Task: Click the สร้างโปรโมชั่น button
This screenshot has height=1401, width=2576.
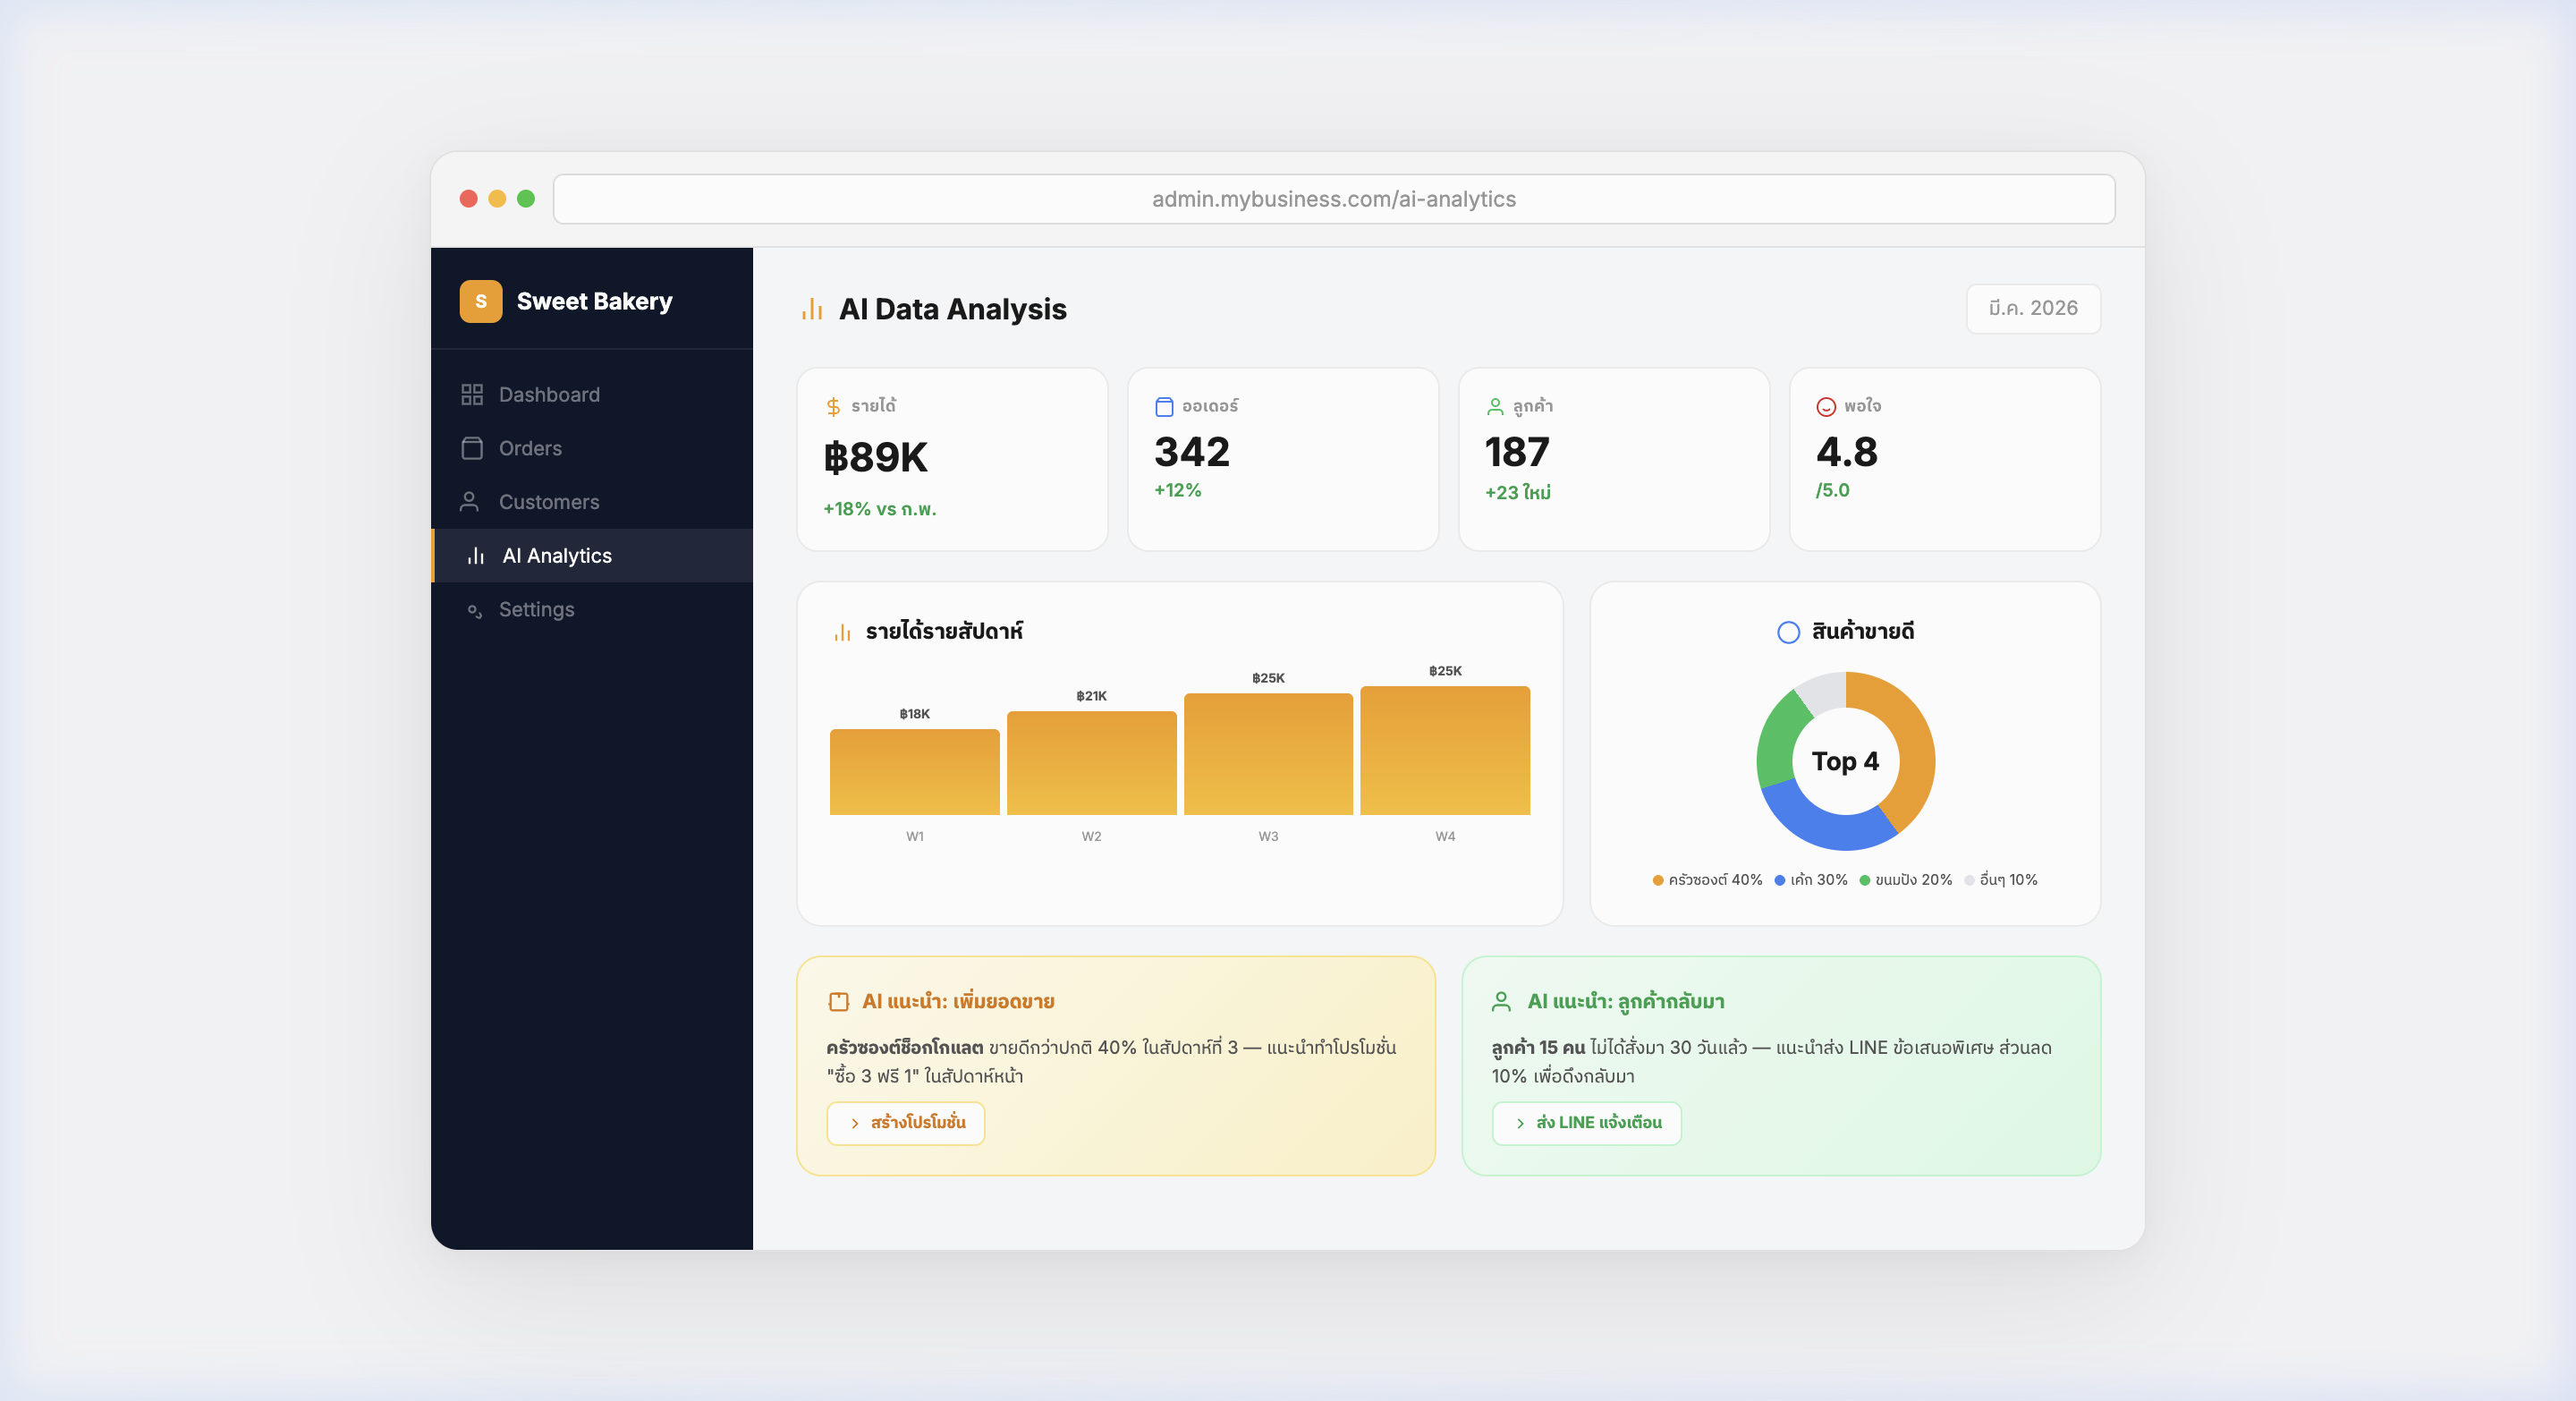Action: coord(905,1123)
